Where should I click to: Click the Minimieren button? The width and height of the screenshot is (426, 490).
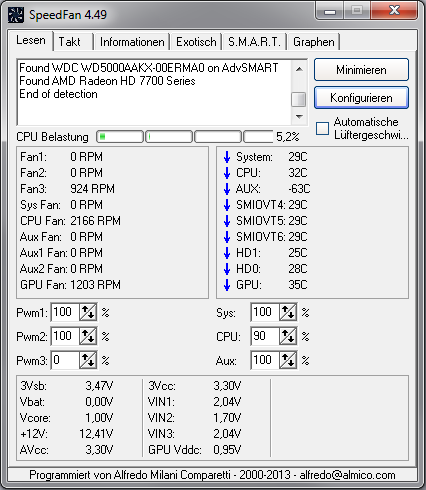pyautogui.click(x=361, y=70)
